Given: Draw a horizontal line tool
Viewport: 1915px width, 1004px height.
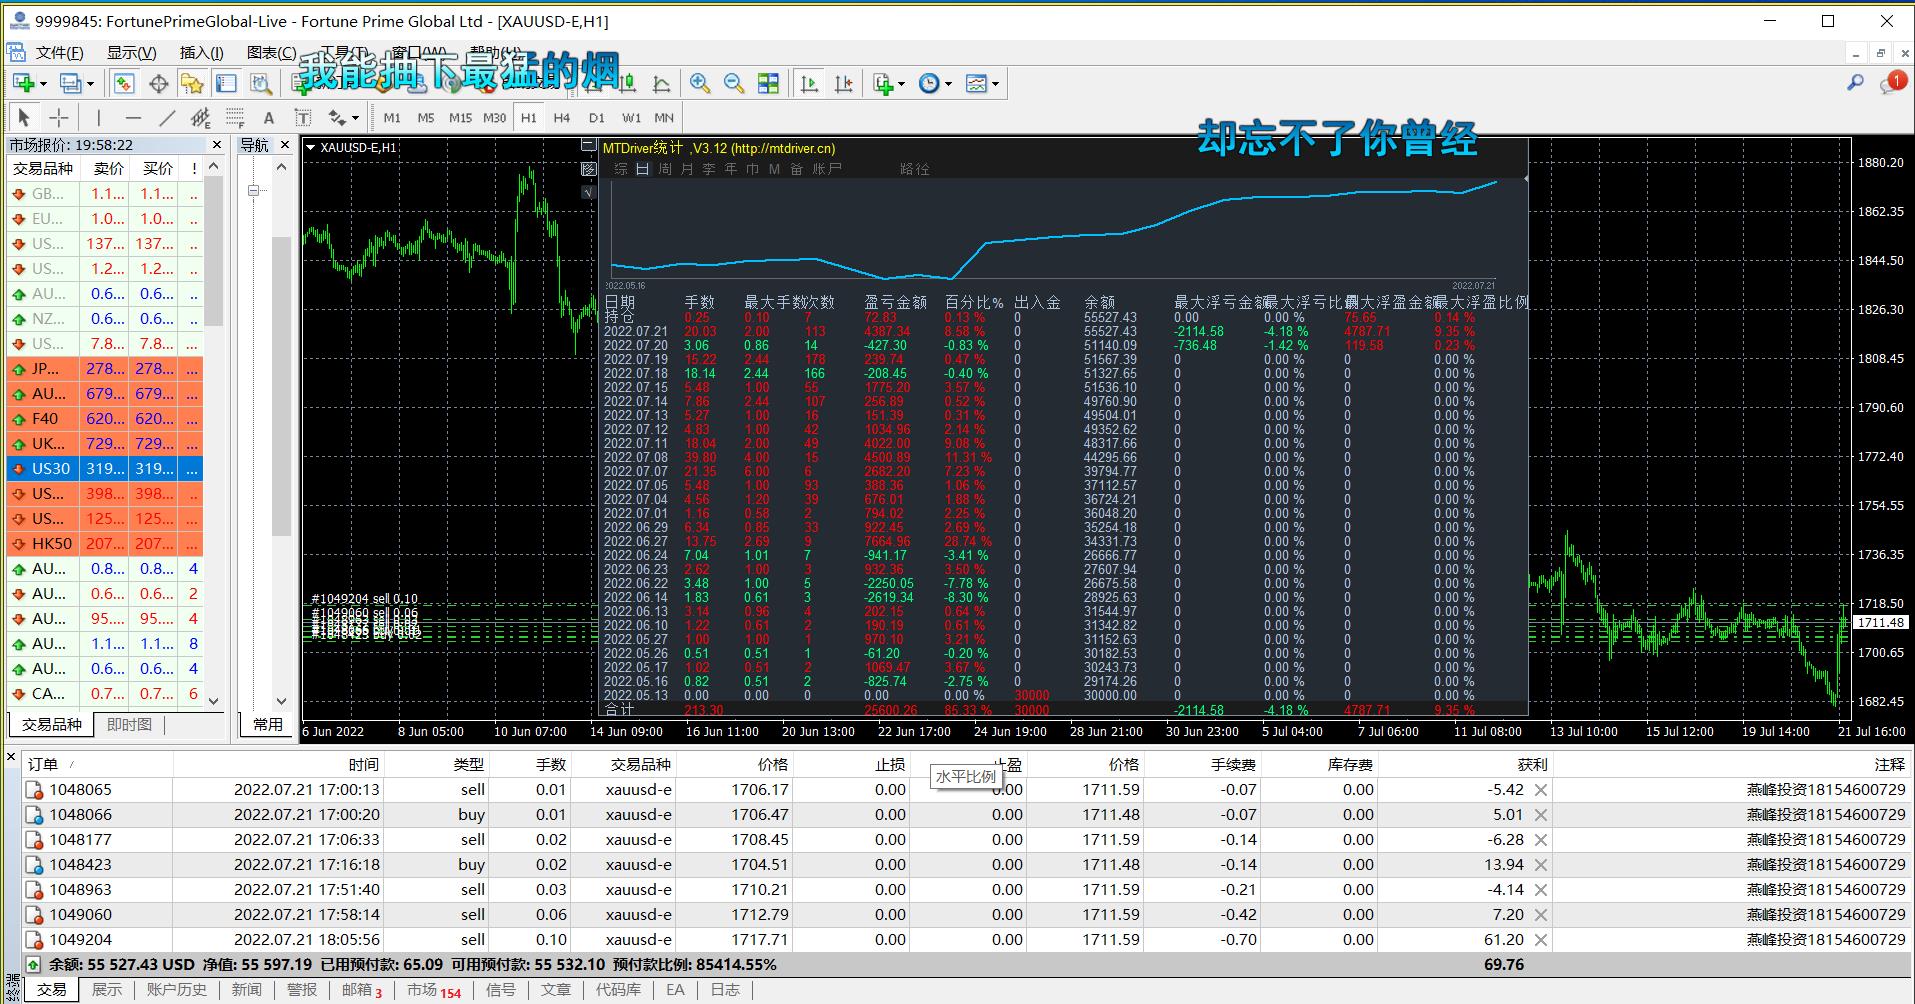Looking at the screenshot, I should pos(133,117).
